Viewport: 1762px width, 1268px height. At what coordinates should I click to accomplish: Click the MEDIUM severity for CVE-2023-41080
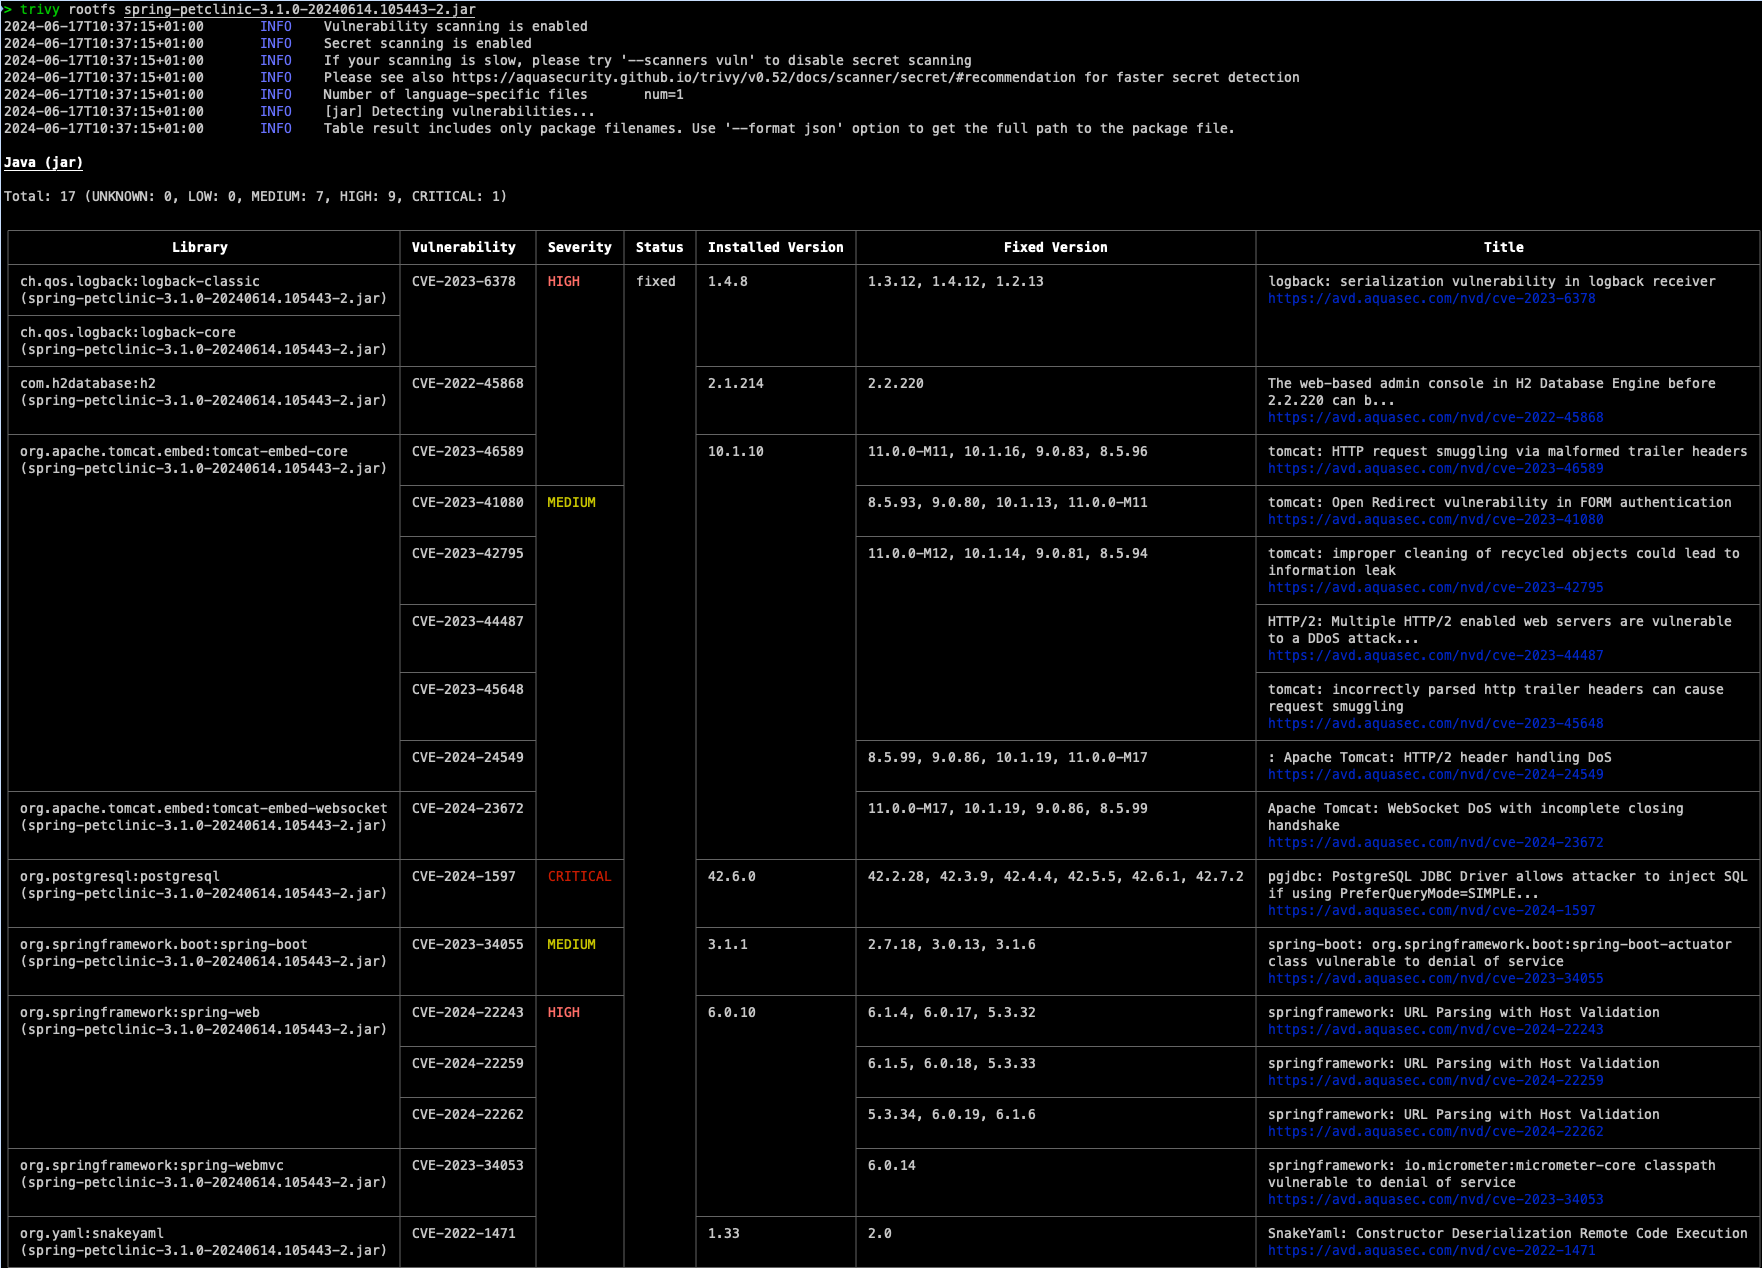[572, 503]
